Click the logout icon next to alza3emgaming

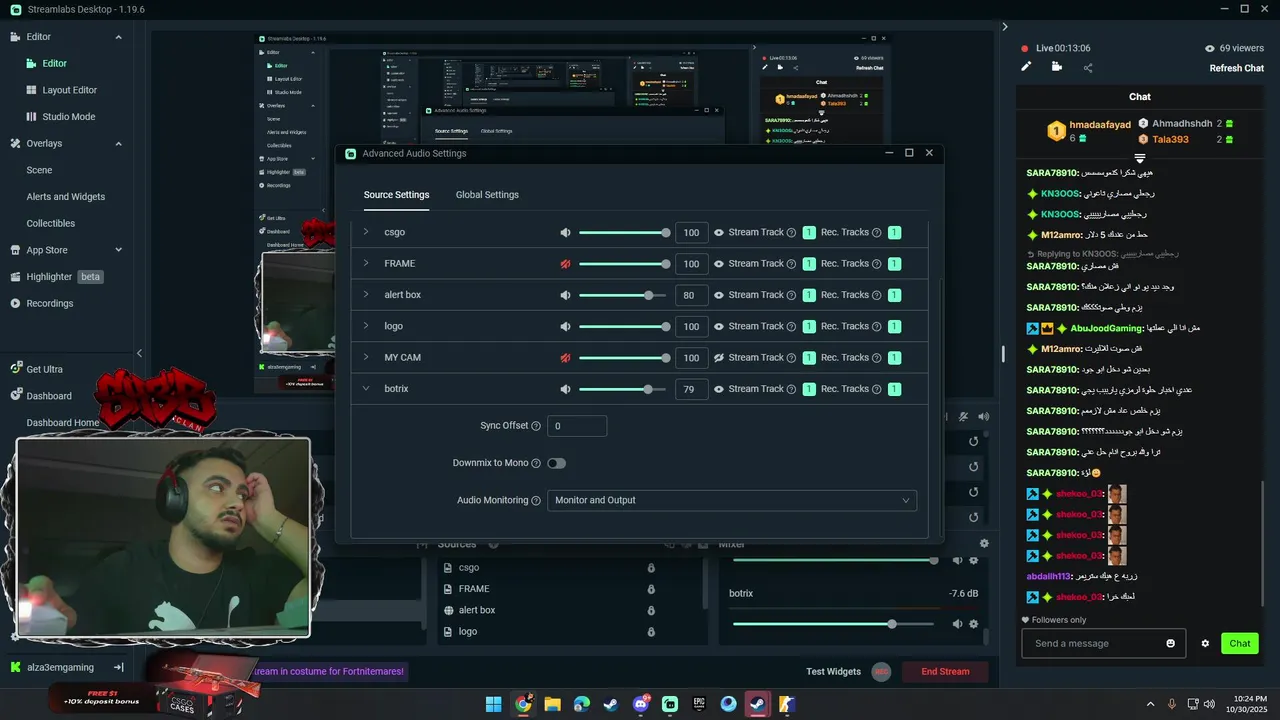point(118,667)
